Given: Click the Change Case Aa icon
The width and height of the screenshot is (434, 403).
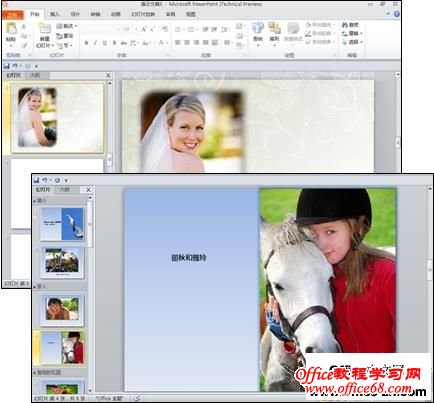Looking at the screenshot, I should pyautogui.click(x=146, y=43).
